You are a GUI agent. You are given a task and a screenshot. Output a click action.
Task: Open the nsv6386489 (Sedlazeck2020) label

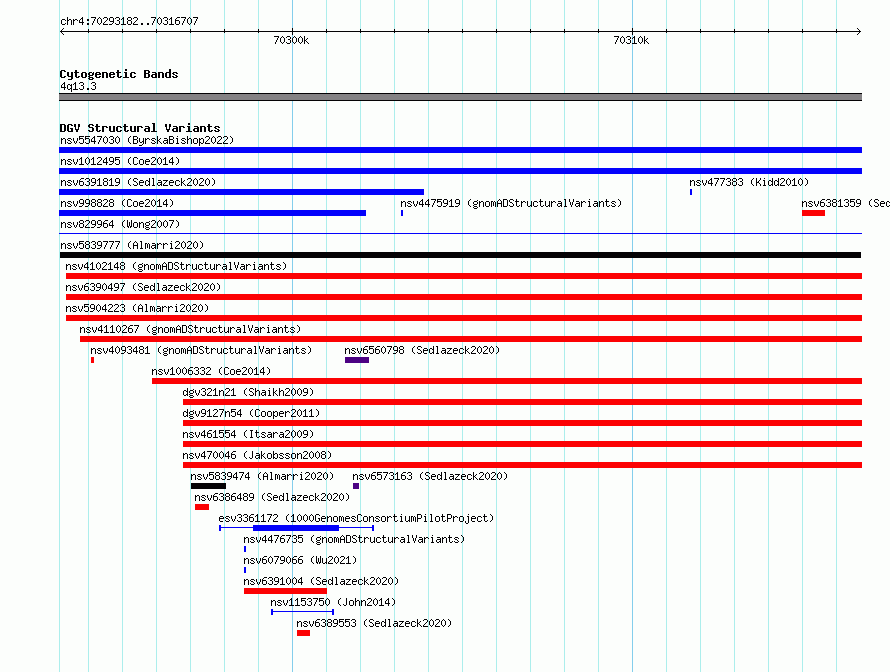272,497
